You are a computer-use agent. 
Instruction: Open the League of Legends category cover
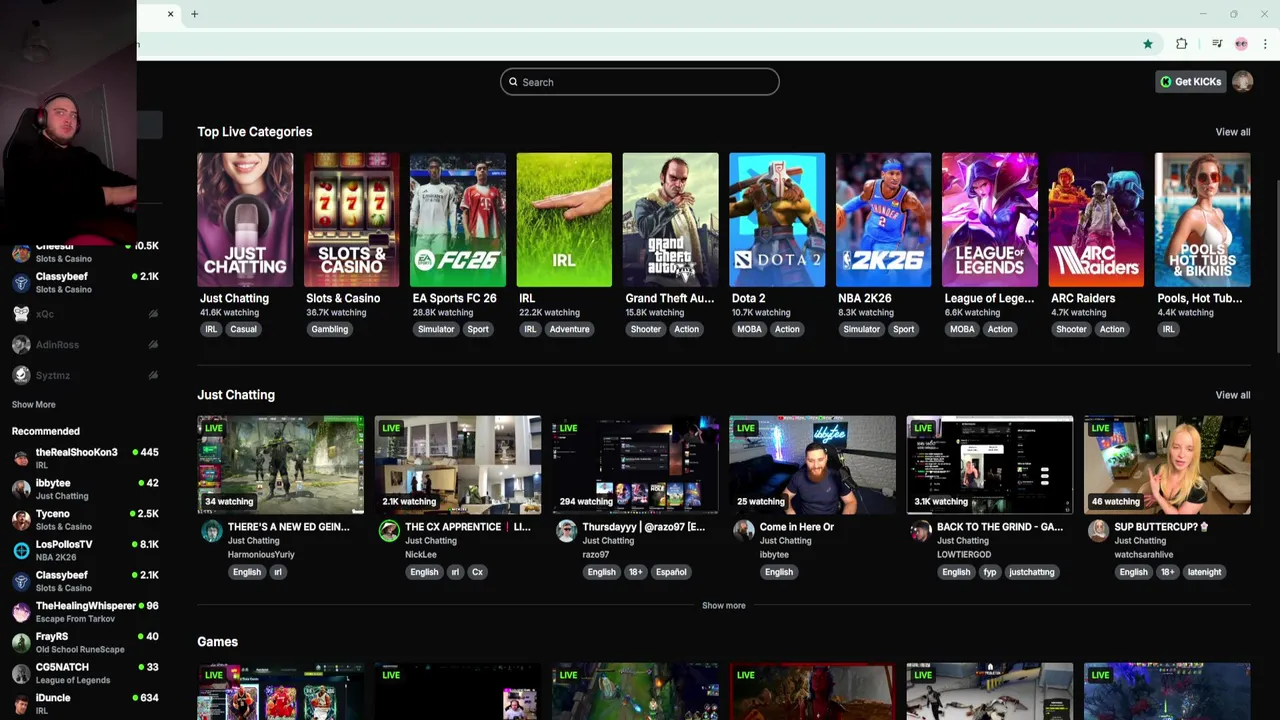tap(990, 220)
